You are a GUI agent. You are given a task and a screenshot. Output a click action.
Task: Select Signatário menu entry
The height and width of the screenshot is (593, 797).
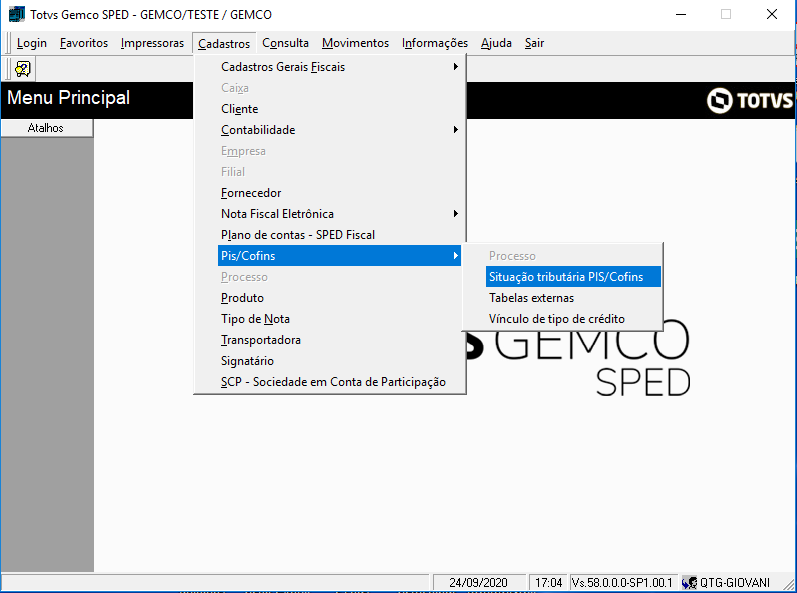339,361
